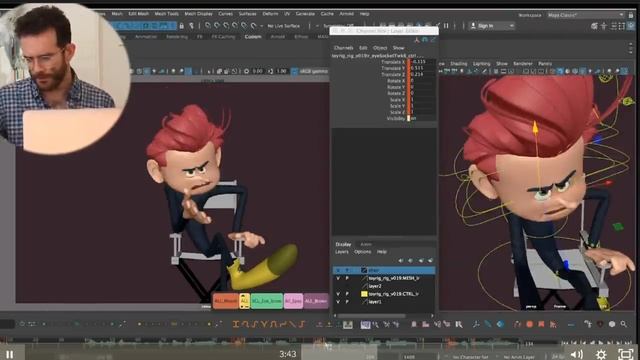Open the Options menu in Layer Editor
Image resolution: width=640 pixels, height=360 pixels.
click(x=362, y=252)
